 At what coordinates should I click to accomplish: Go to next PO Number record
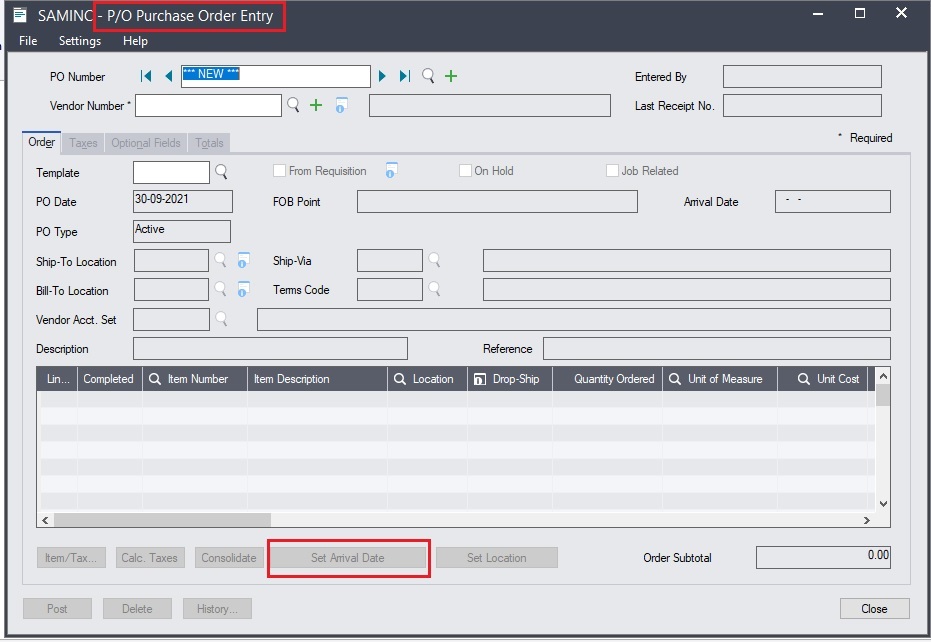click(x=382, y=76)
